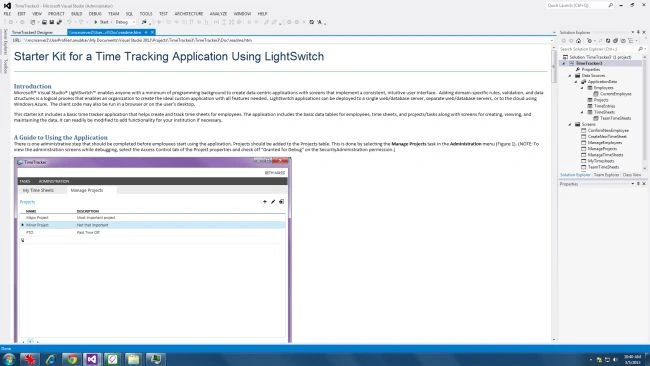Viewport: 650px width, 366px height.
Task: Click the Start debug button label
Action: [x=104, y=22]
